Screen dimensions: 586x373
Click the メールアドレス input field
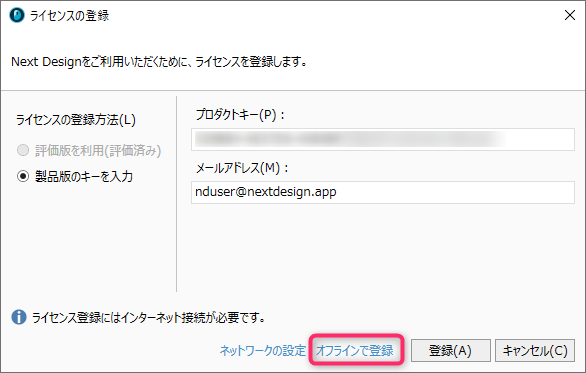click(x=383, y=192)
